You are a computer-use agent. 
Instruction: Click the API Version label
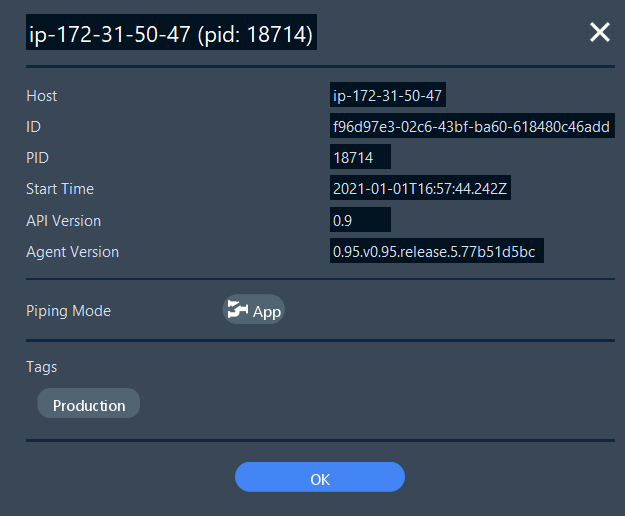[x=64, y=220]
